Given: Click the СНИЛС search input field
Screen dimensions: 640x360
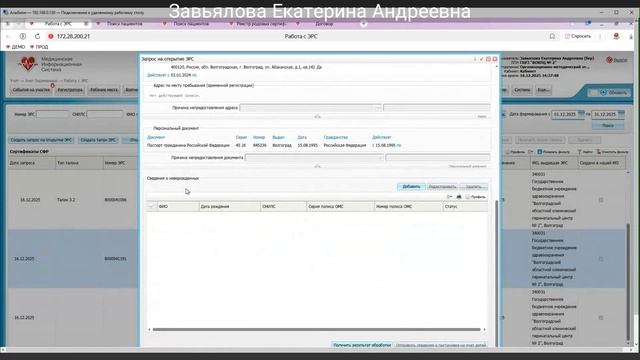Looking at the screenshot, I should pyautogui.click(x=104, y=114).
